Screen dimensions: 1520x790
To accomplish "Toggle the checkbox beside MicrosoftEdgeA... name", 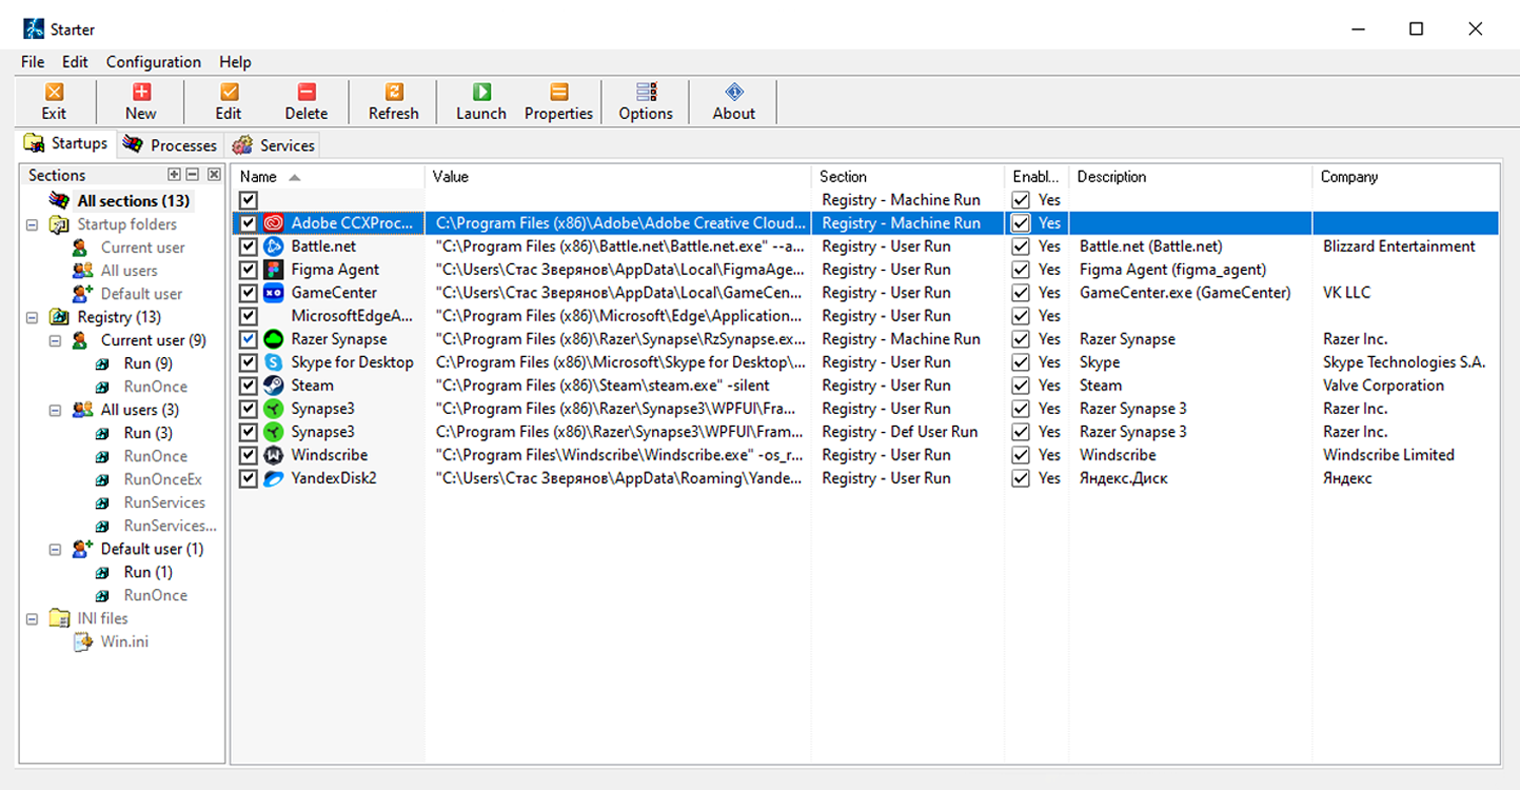I will (248, 316).
